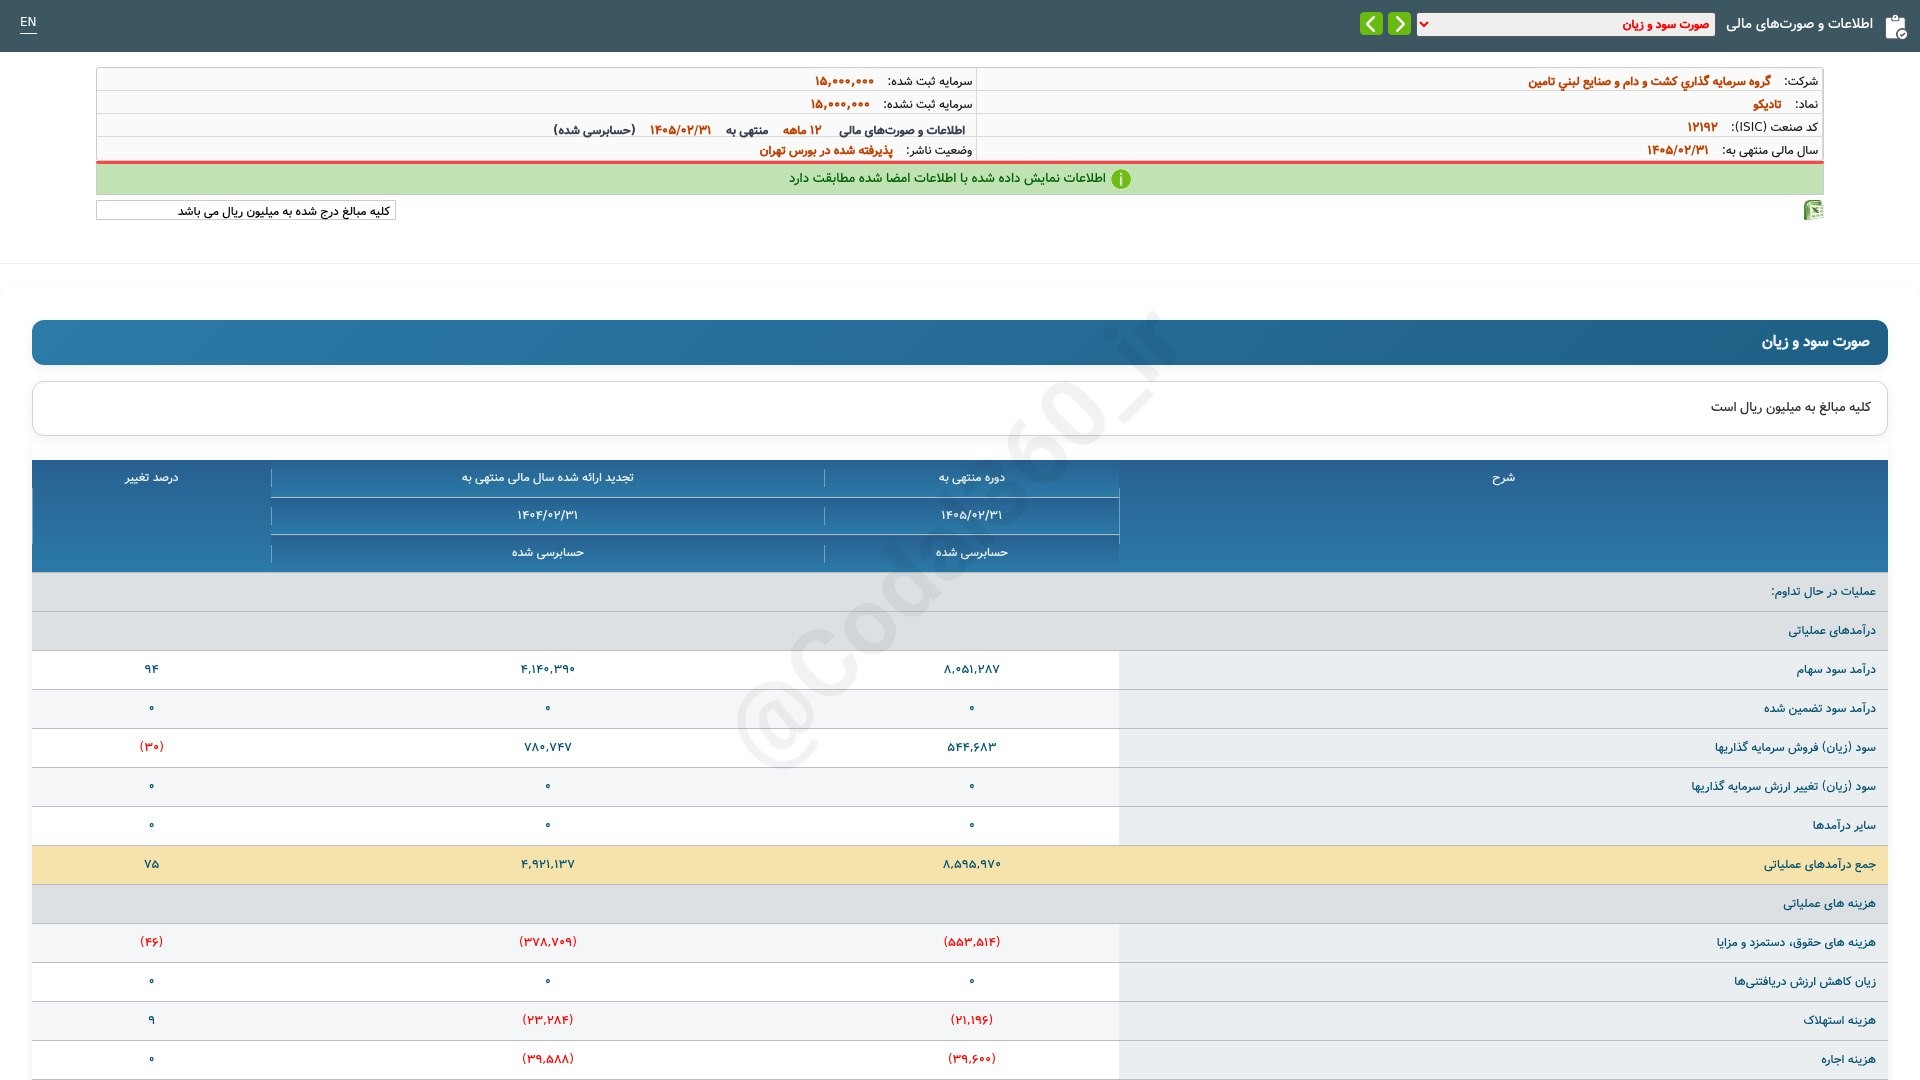Click the درآمد سود سهام row label
This screenshot has height=1080, width=1920.
[x=1835, y=669]
